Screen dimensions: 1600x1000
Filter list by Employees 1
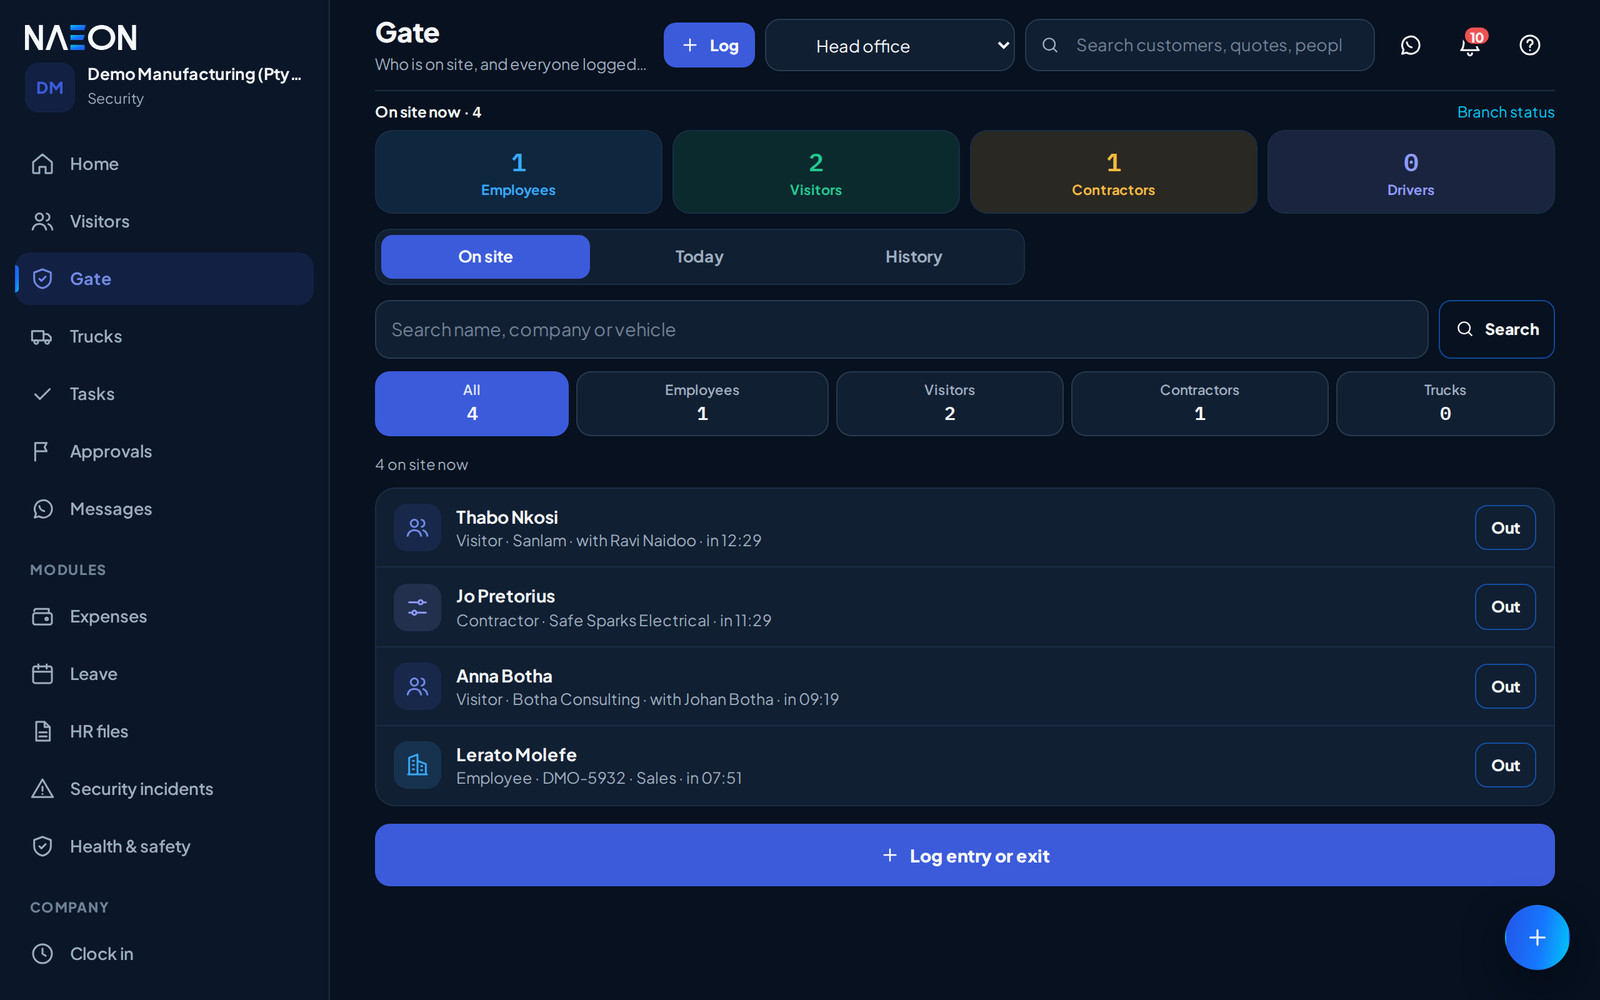(702, 404)
